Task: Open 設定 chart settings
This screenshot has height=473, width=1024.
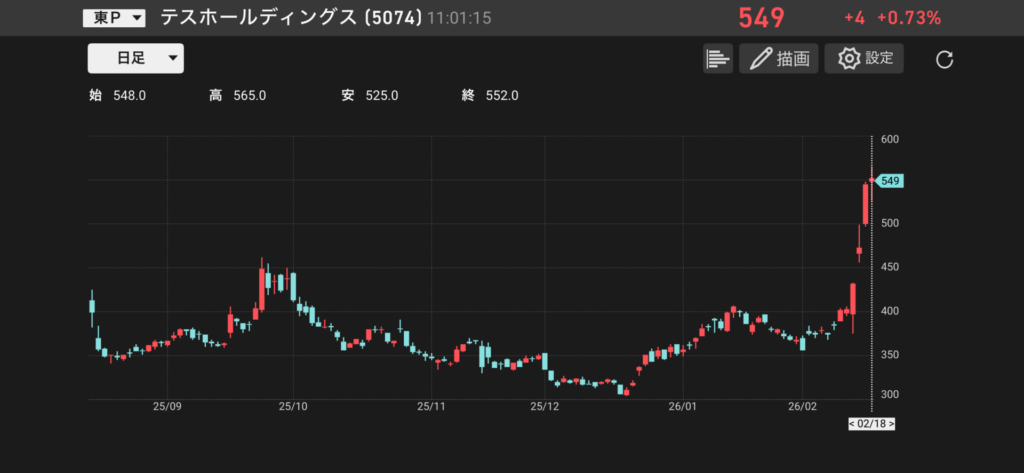Action: coord(864,59)
